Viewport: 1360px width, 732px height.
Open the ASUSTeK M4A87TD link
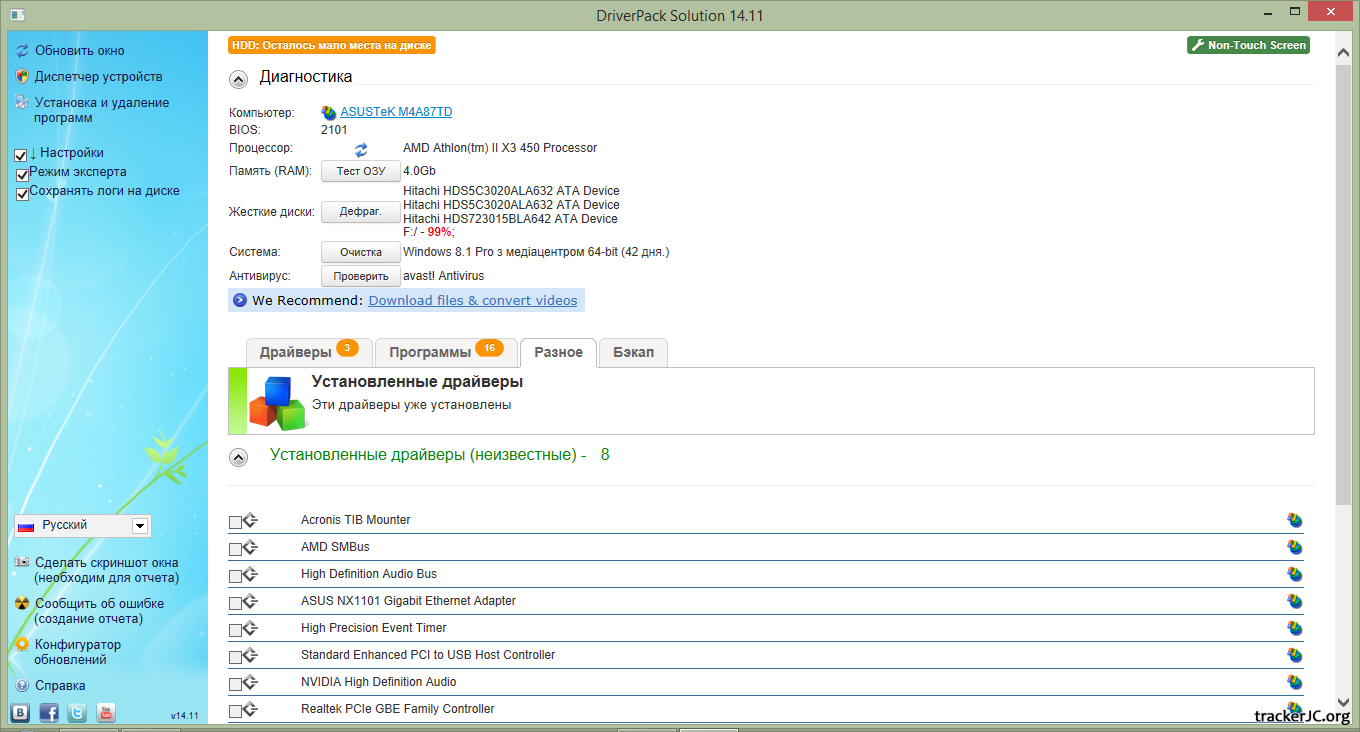[x=396, y=112]
